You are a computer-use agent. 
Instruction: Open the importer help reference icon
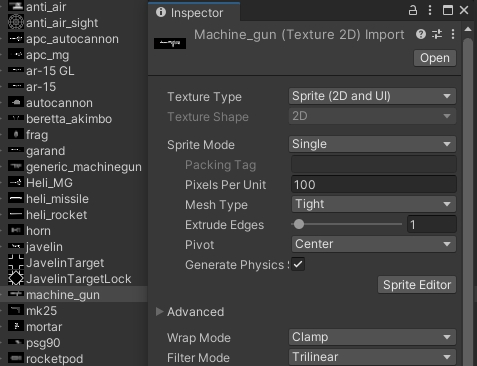click(421, 34)
